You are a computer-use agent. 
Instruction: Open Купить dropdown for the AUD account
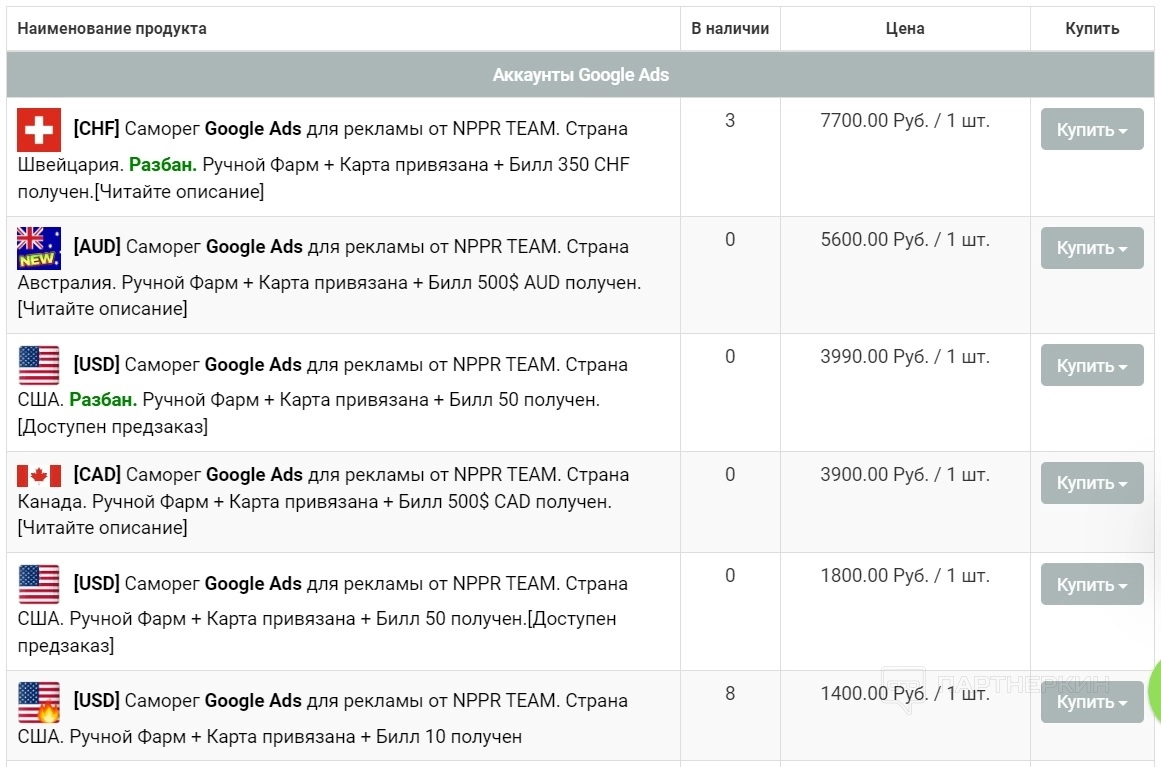pyautogui.click(x=1091, y=248)
